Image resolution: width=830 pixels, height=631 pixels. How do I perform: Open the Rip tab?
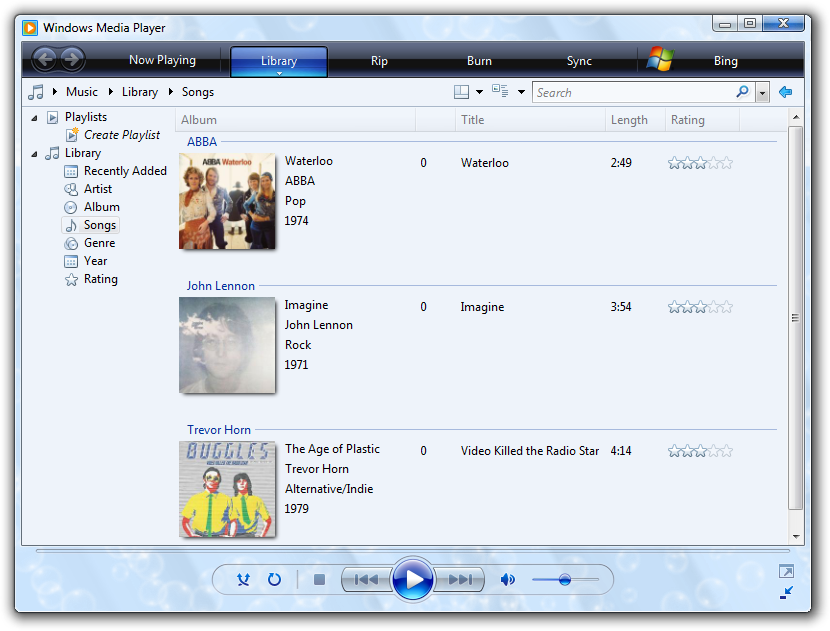click(x=379, y=61)
